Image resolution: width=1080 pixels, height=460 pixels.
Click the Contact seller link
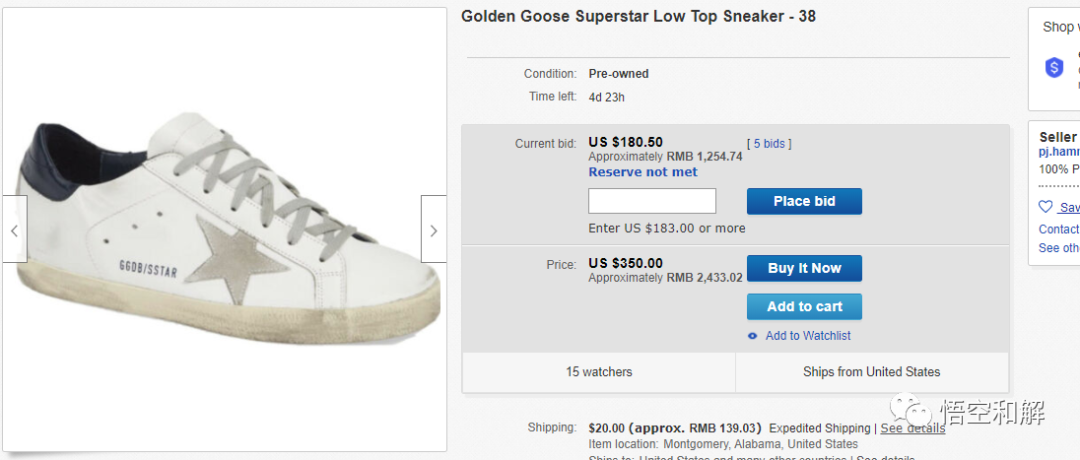tap(1059, 229)
